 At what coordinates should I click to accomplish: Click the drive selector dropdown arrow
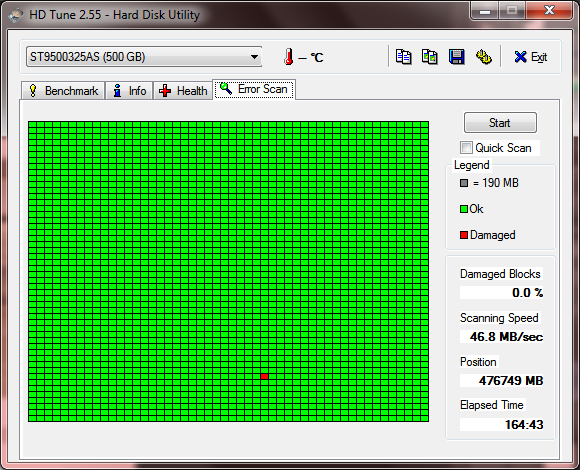click(x=254, y=57)
